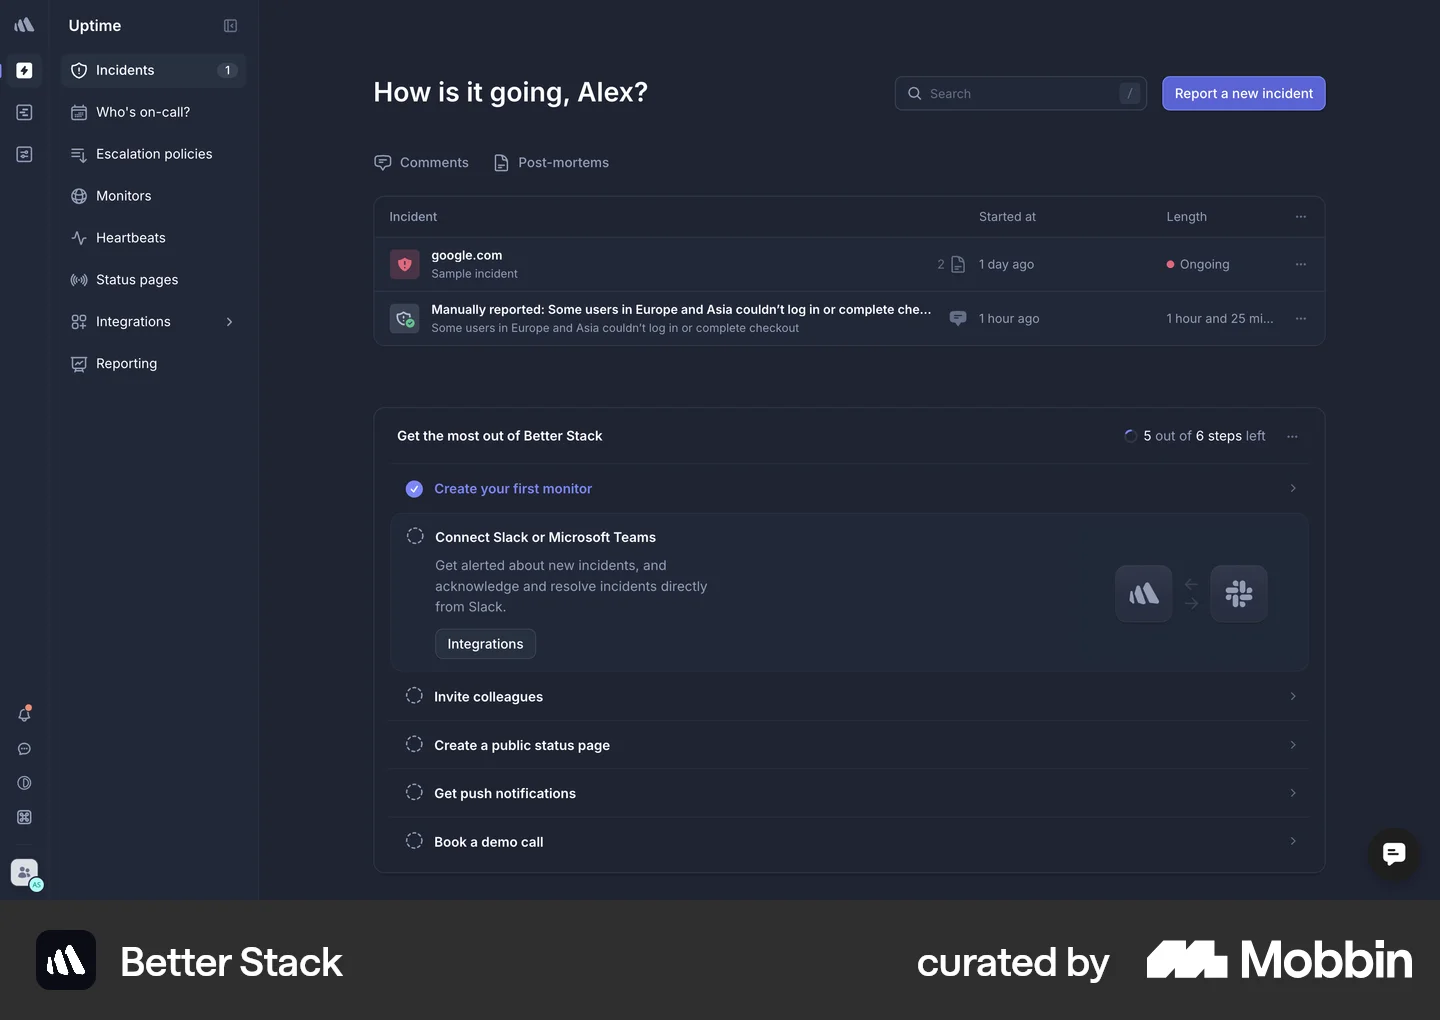1440x1020 pixels.
Task: Open notifications bell icon
Action: click(24, 714)
